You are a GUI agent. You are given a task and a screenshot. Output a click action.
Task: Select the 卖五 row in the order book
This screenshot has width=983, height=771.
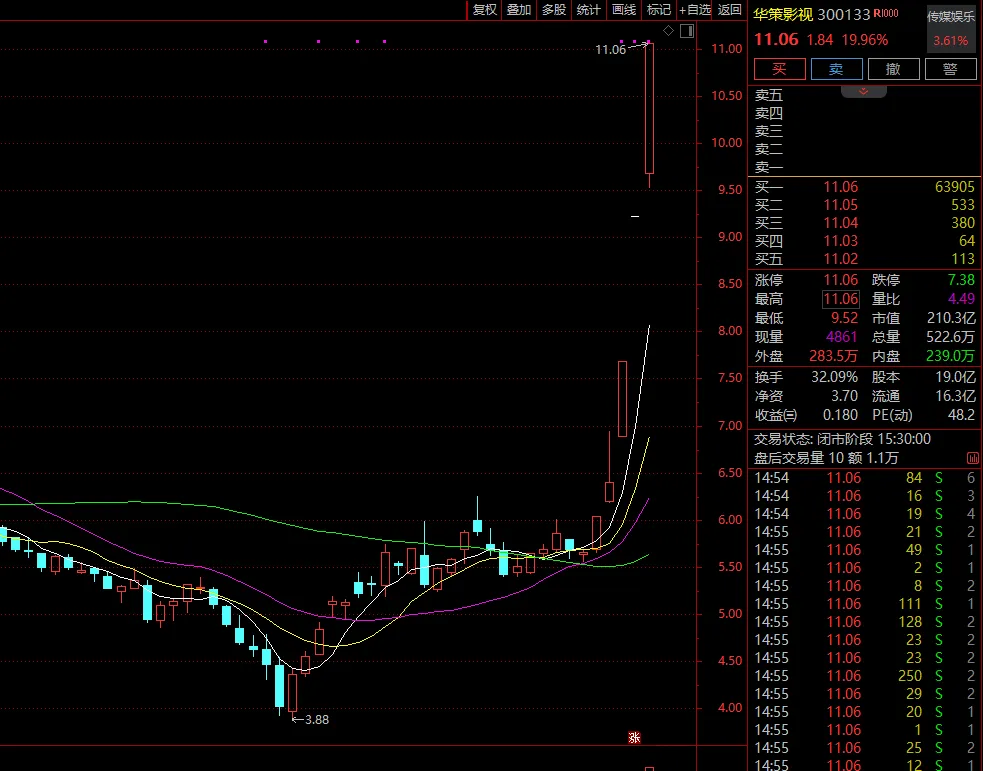865,95
